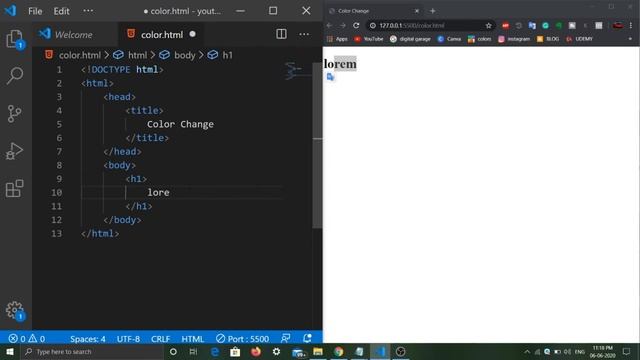Split the editor to the right
The width and height of the screenshot is (640, 360).
pos(281,34)
